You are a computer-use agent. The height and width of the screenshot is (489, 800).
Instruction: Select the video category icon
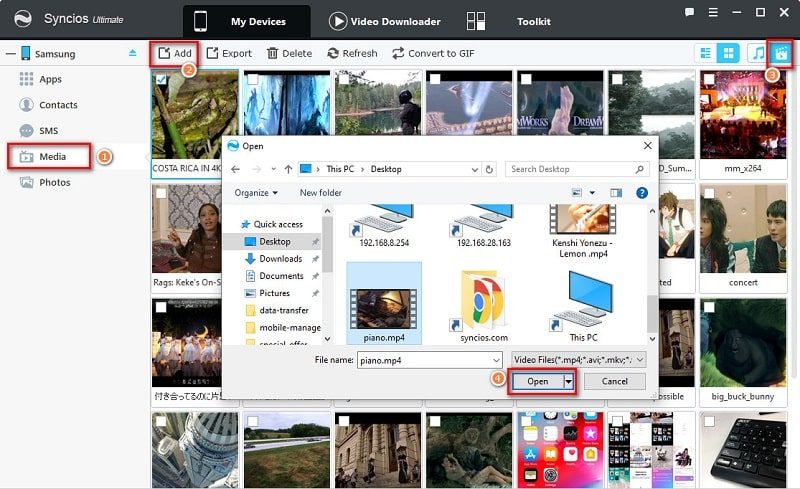click(784, 53)
